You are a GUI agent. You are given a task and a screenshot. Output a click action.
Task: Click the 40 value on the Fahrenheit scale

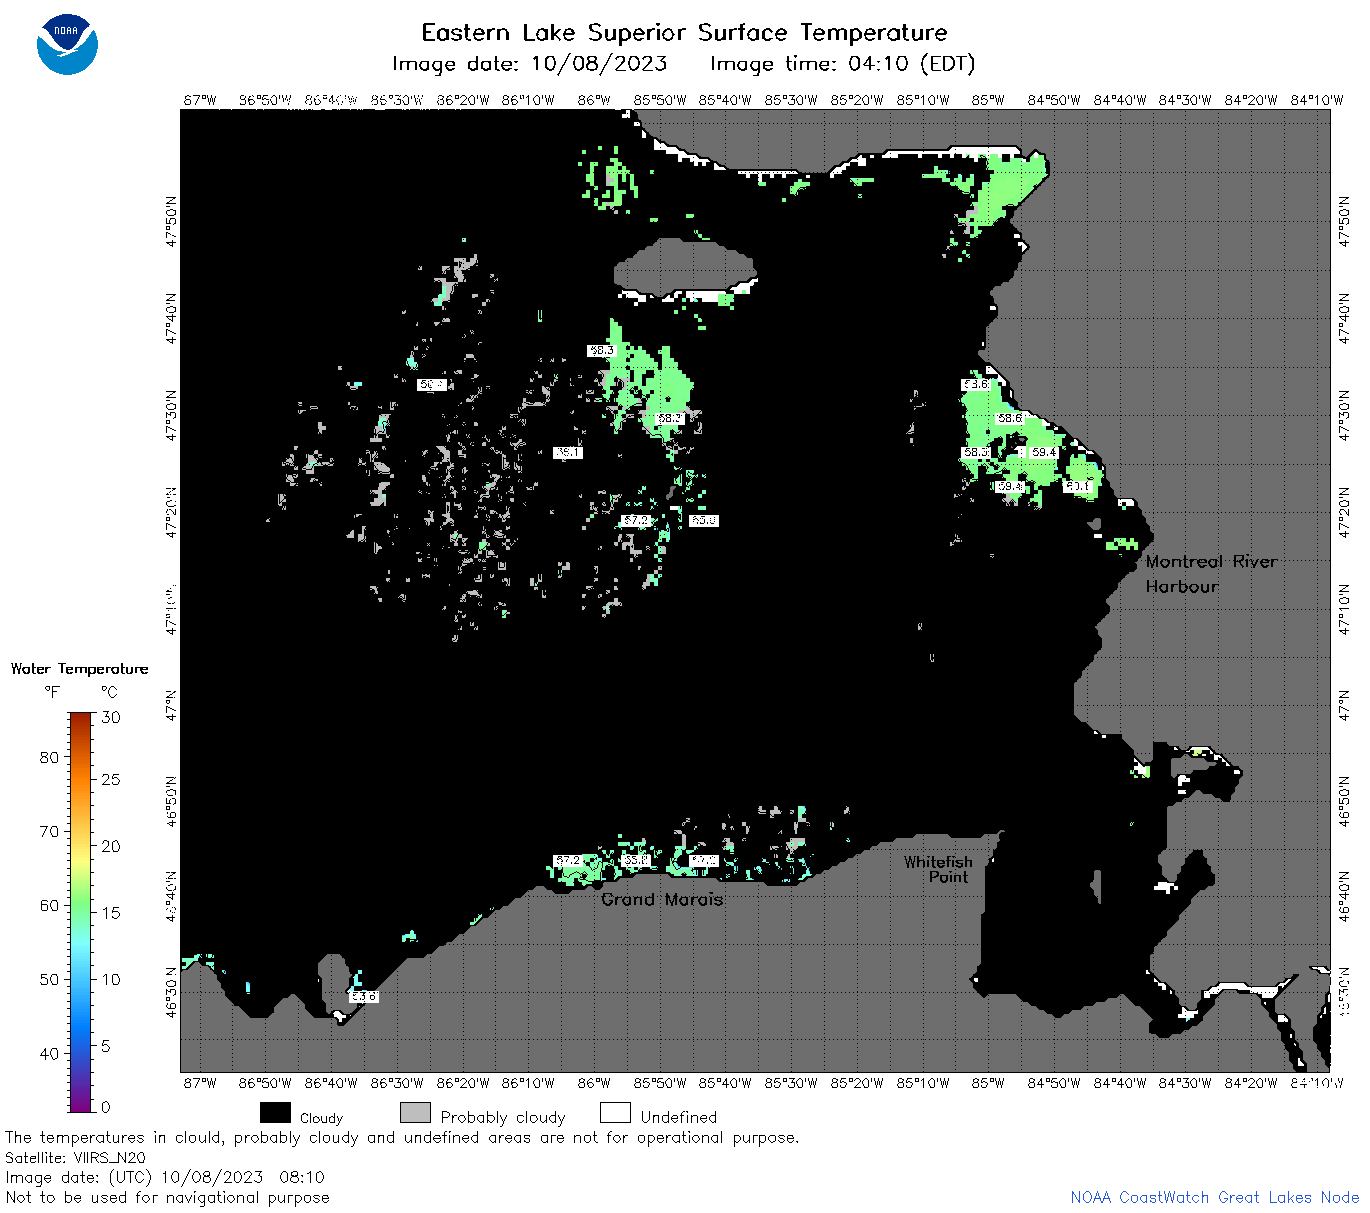(x=49, y=1053)
